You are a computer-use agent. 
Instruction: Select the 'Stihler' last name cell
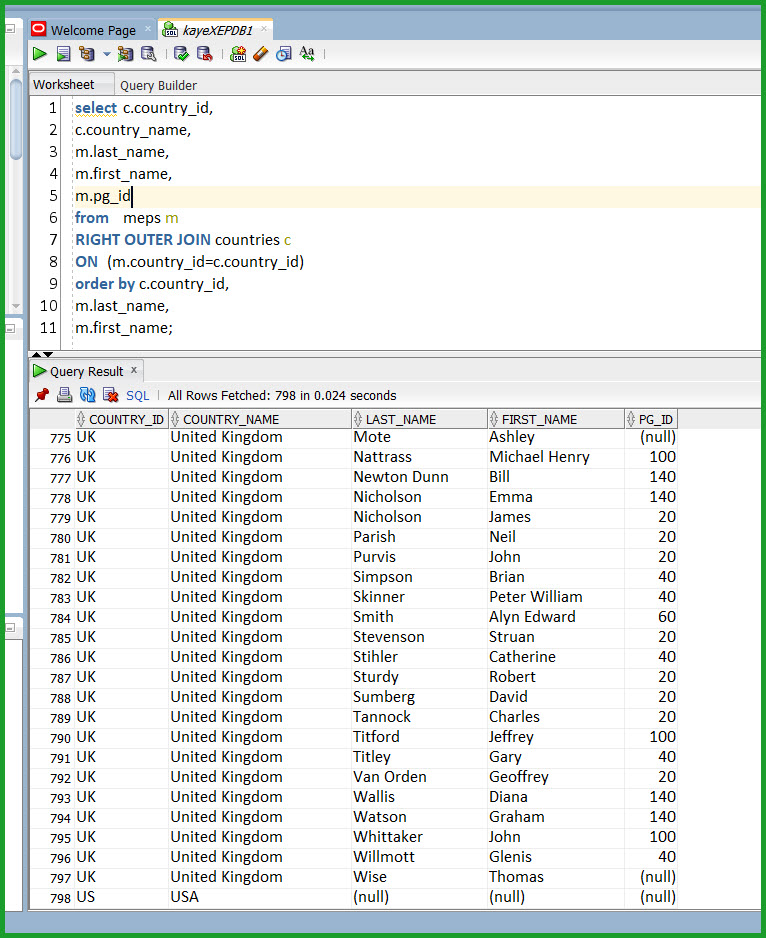[x=420, y=657]
